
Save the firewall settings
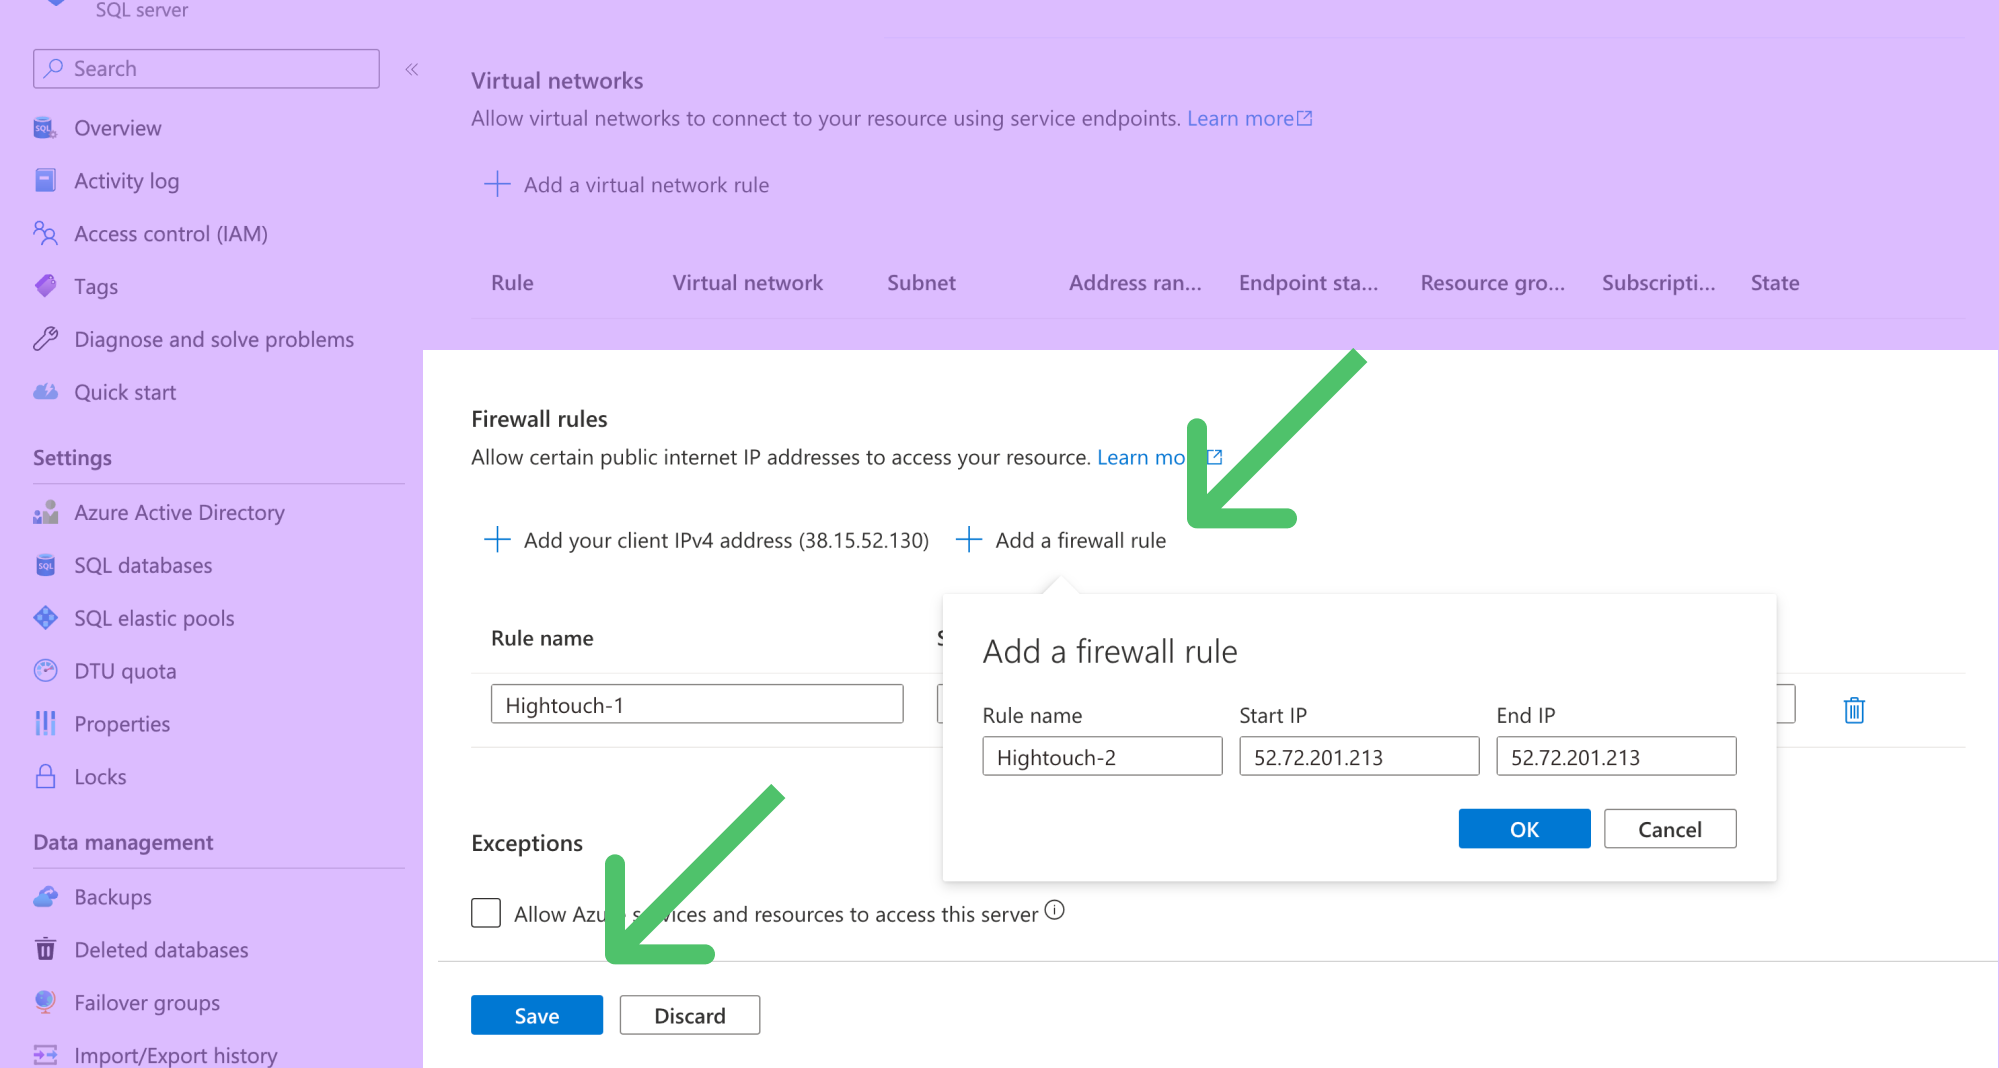[537, 1015]
